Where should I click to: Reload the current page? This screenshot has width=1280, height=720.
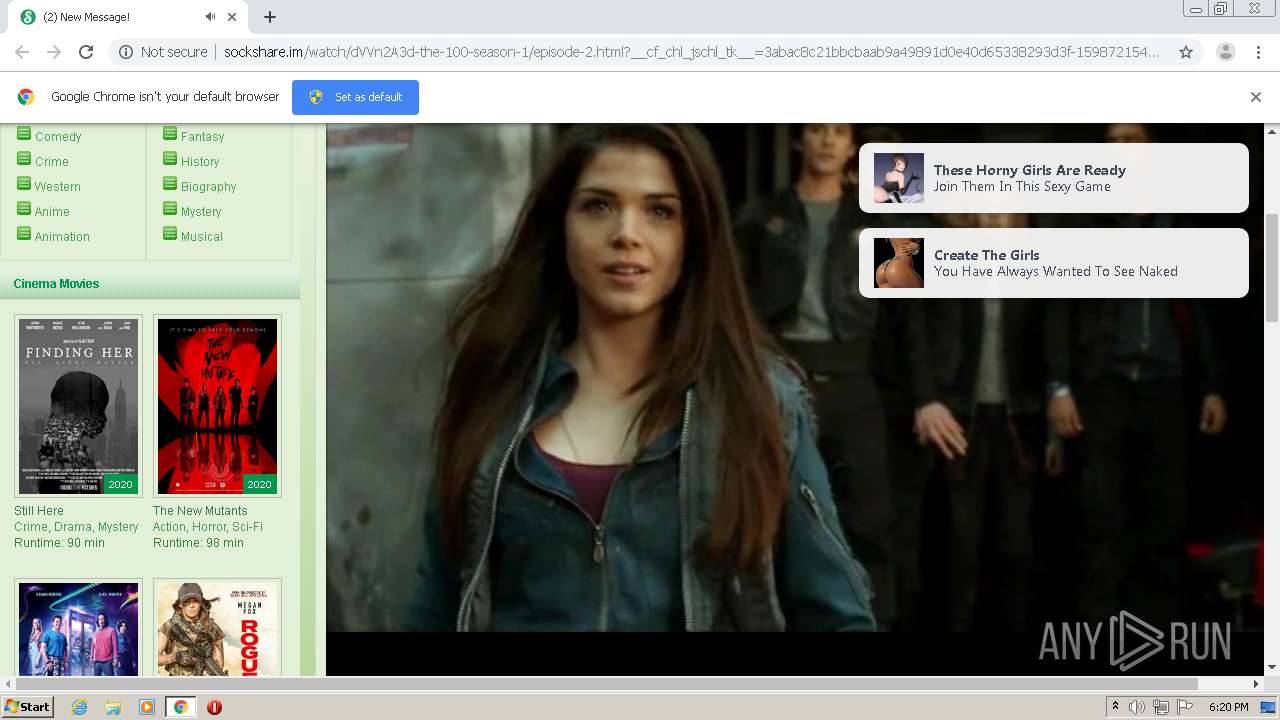[86, 52]
